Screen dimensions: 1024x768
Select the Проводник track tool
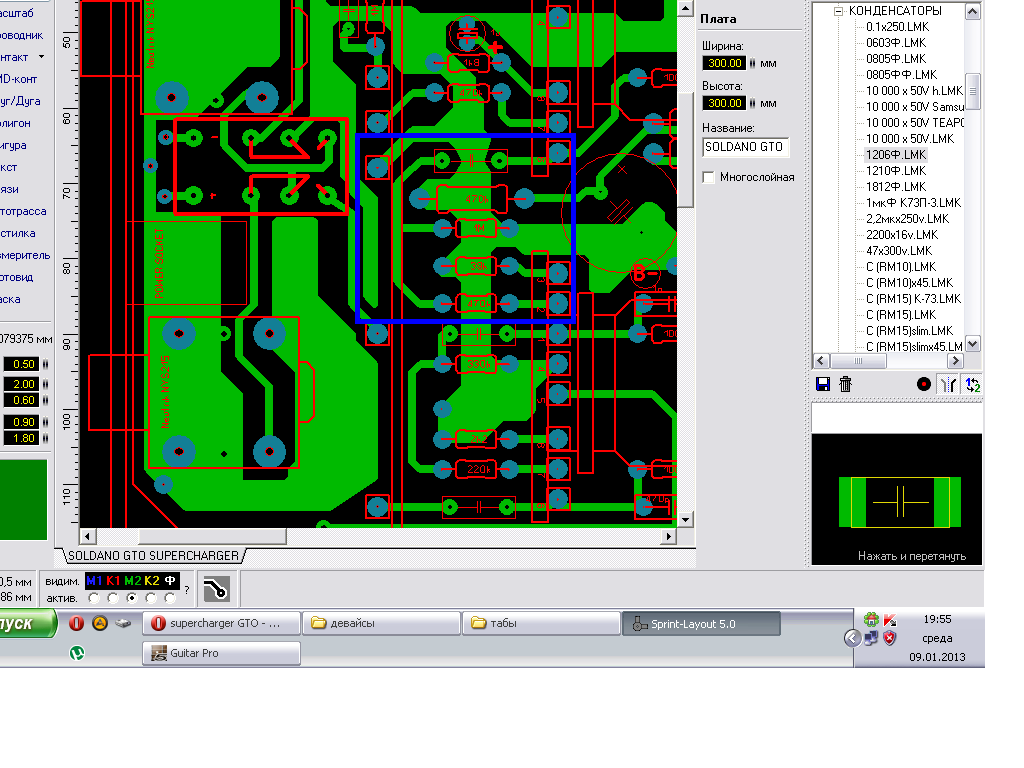pyautogui.click(x=21, y=35)
